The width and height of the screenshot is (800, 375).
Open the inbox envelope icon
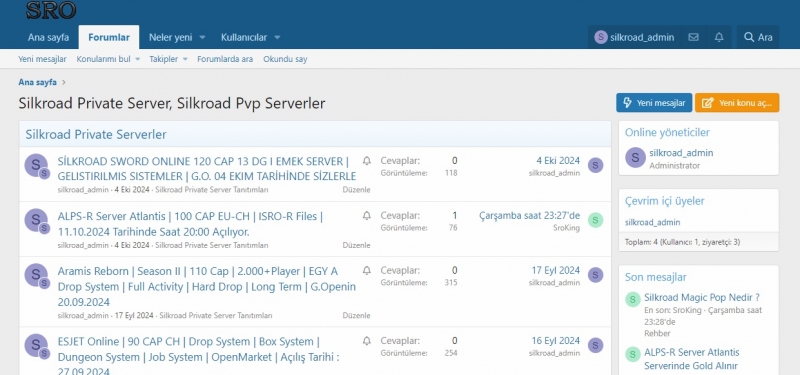[x=693, y=37]
